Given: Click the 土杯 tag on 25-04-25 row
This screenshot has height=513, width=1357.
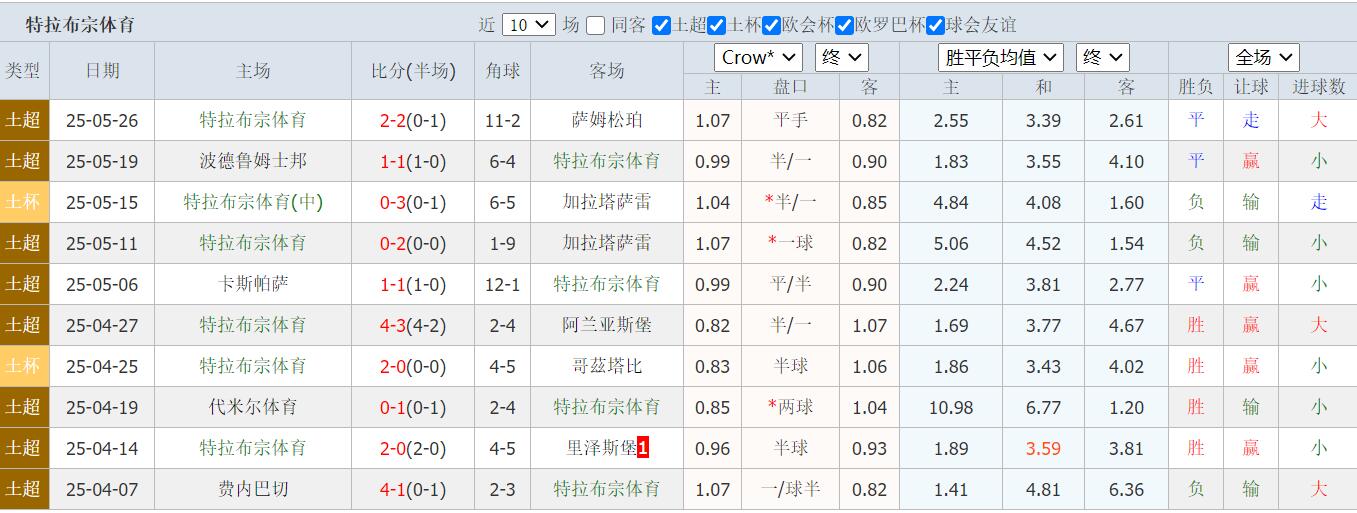Looking at the screenshot, I should [x=23, y=366].
